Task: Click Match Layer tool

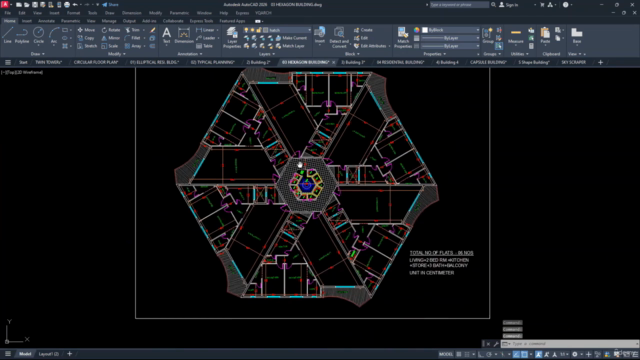Action: [289, 46]
